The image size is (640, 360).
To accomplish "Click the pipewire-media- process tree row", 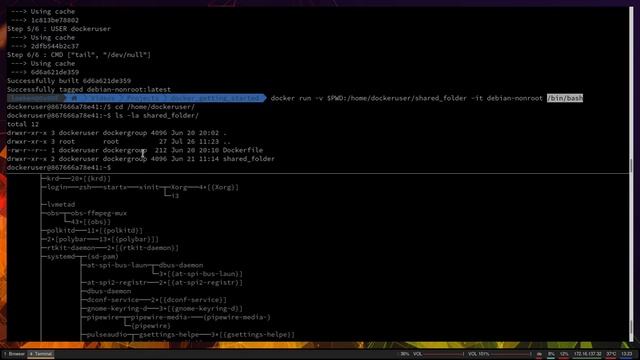I will tap(177, 317).
